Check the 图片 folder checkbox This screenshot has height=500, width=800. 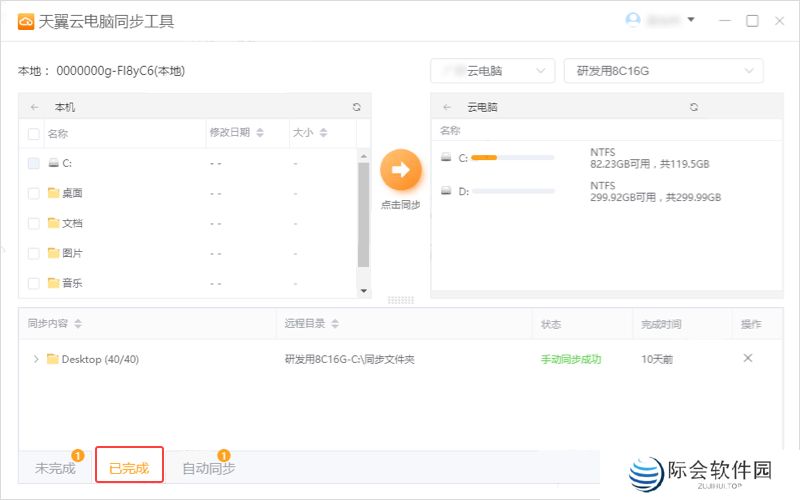pos(34,254)
